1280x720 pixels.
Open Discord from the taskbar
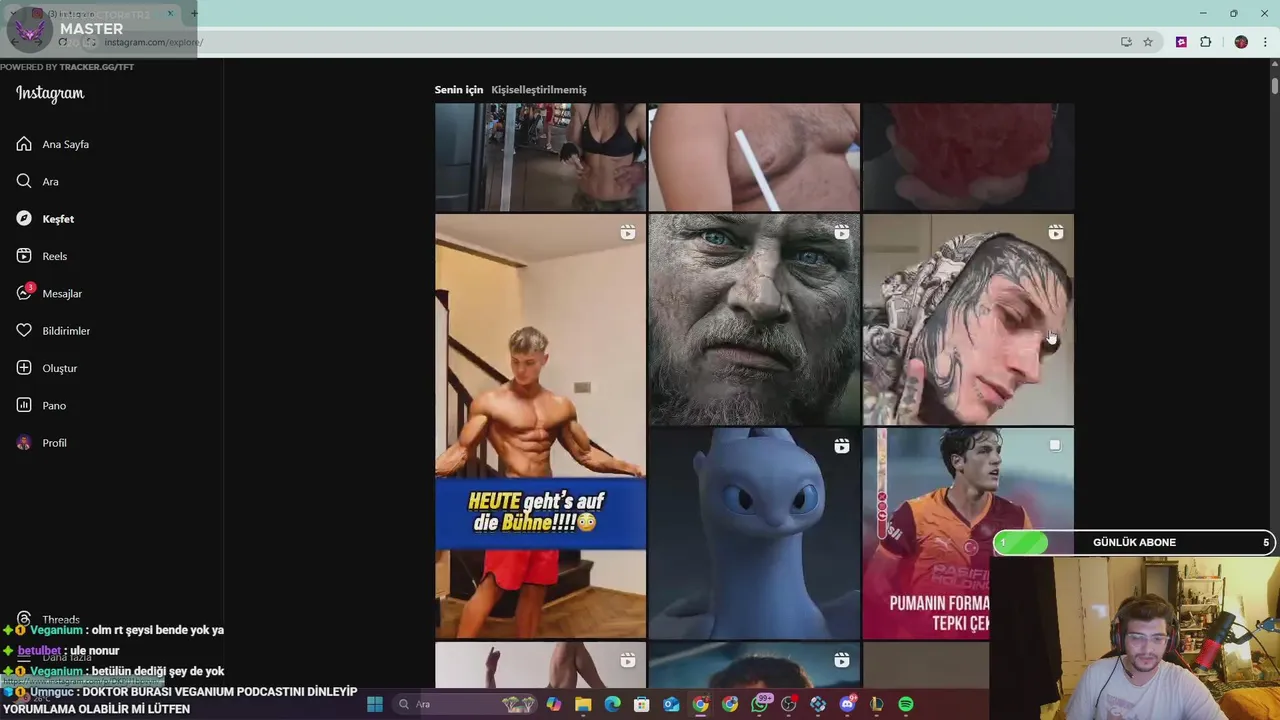[x=848, y=704]
